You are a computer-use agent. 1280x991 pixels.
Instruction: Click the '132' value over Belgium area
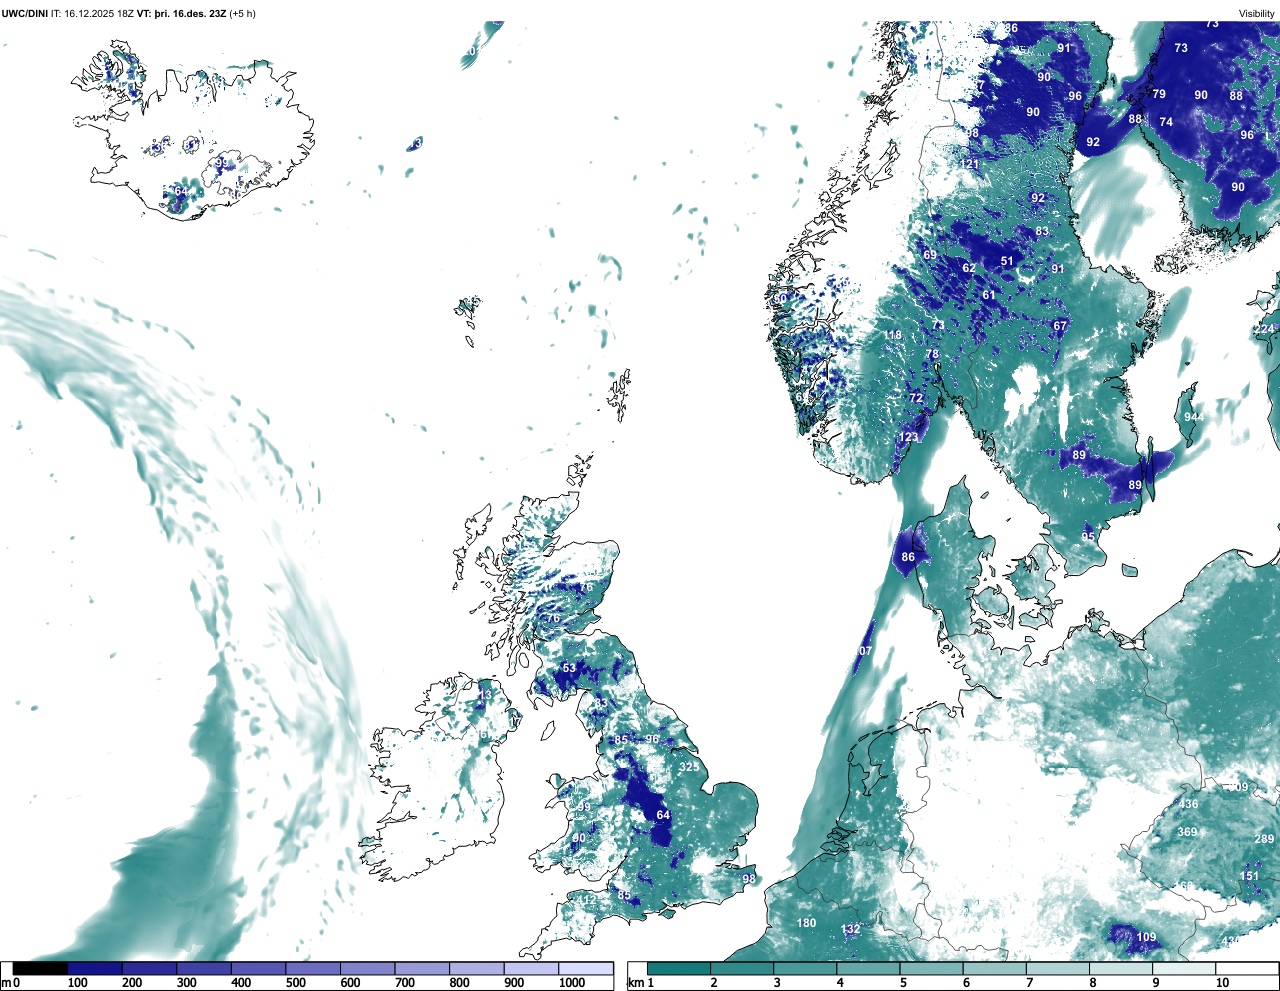850,929
